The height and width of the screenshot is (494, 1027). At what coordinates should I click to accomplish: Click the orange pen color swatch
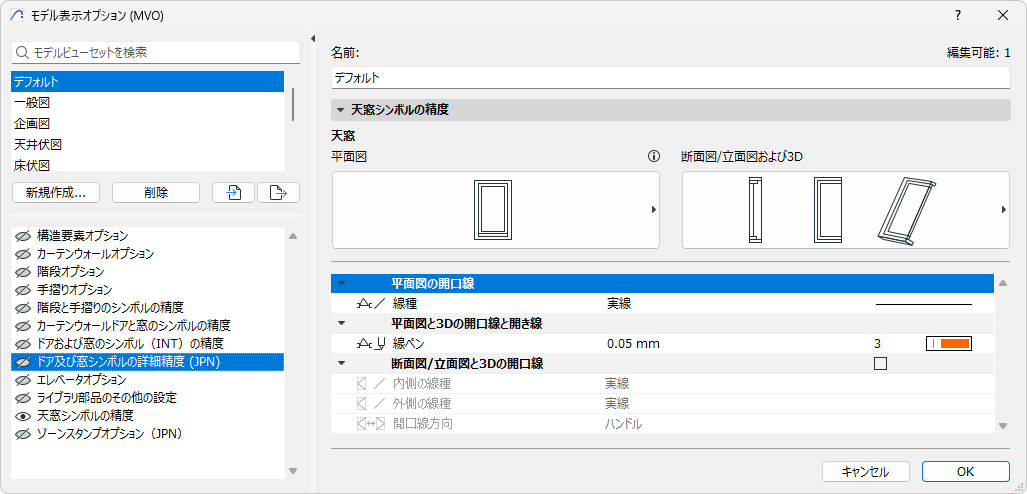(948, 343)
